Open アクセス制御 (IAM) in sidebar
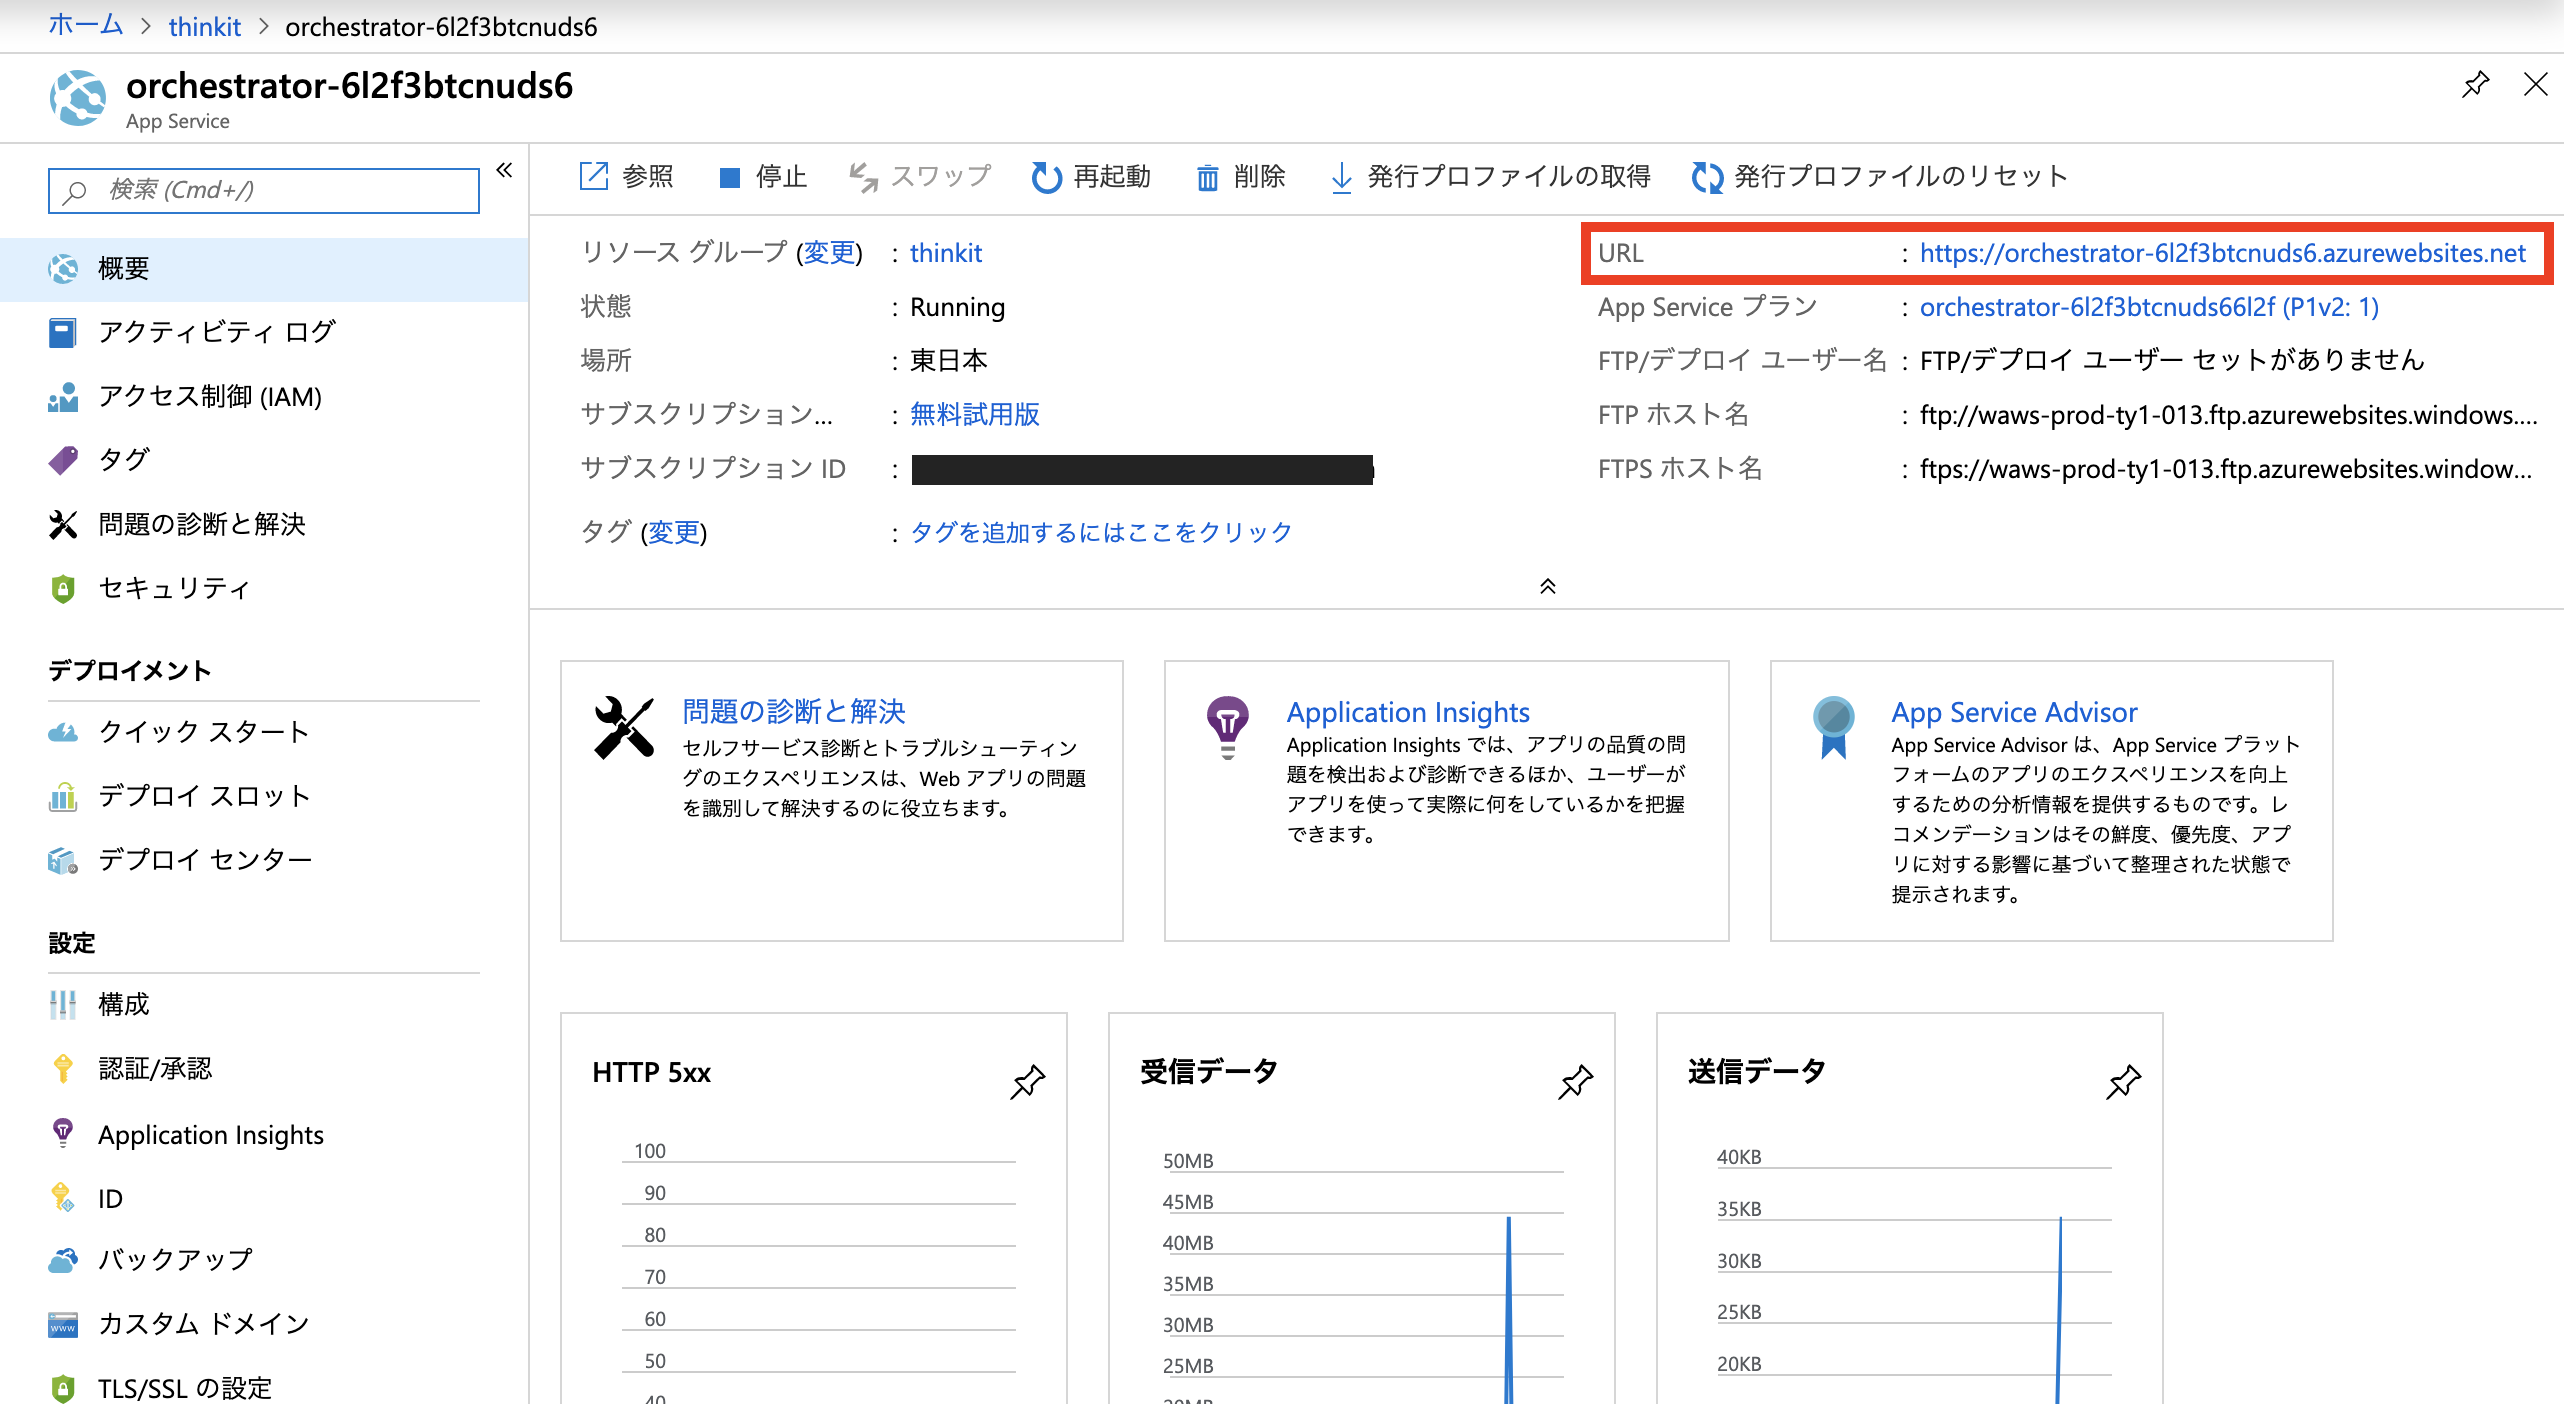 (x=264, y=397)
